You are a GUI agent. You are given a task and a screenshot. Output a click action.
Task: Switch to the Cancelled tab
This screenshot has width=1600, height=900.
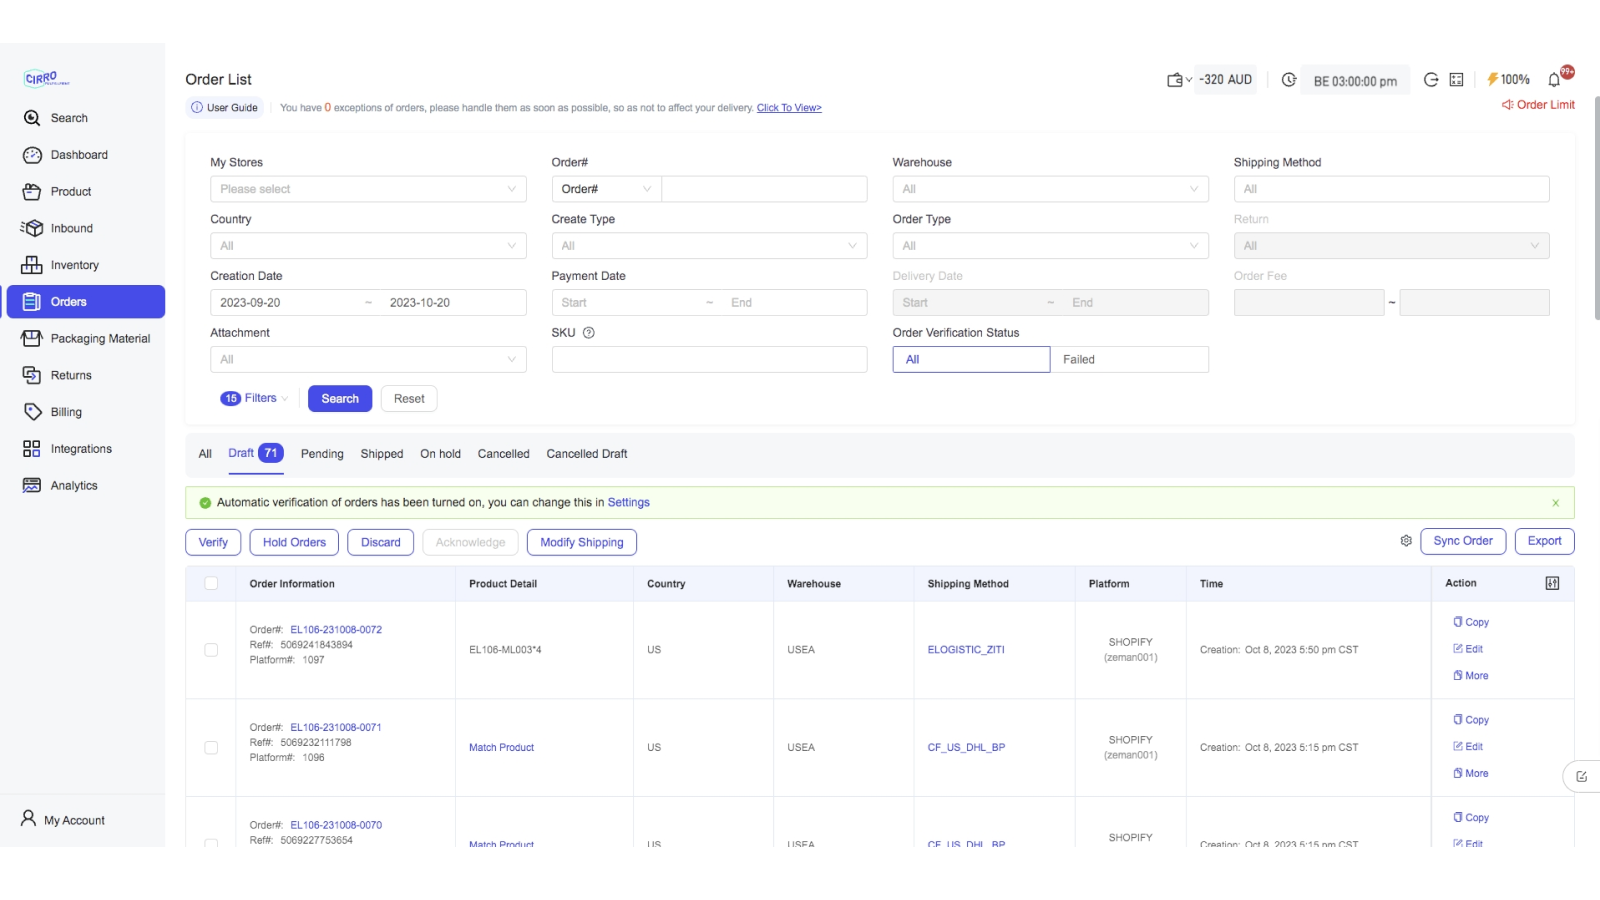pos(504,454)
